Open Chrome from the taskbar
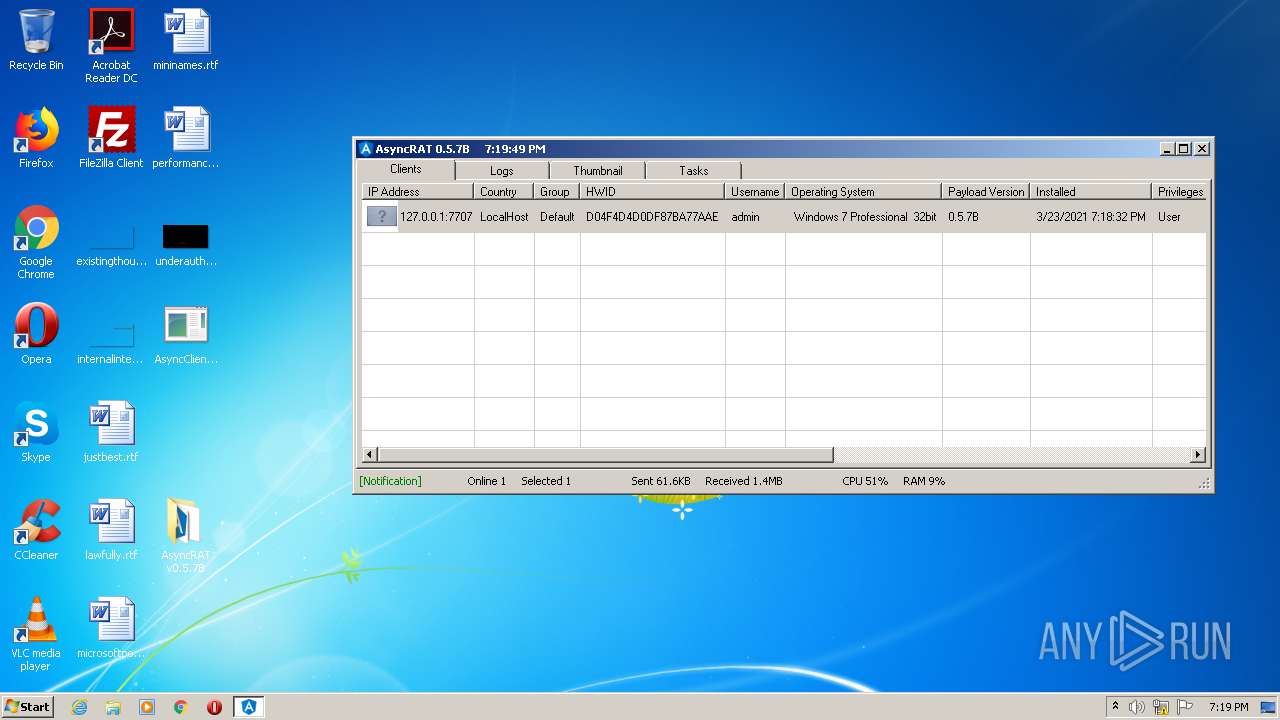The width and height of the screenshot is (1280, 720). (181, 707)
